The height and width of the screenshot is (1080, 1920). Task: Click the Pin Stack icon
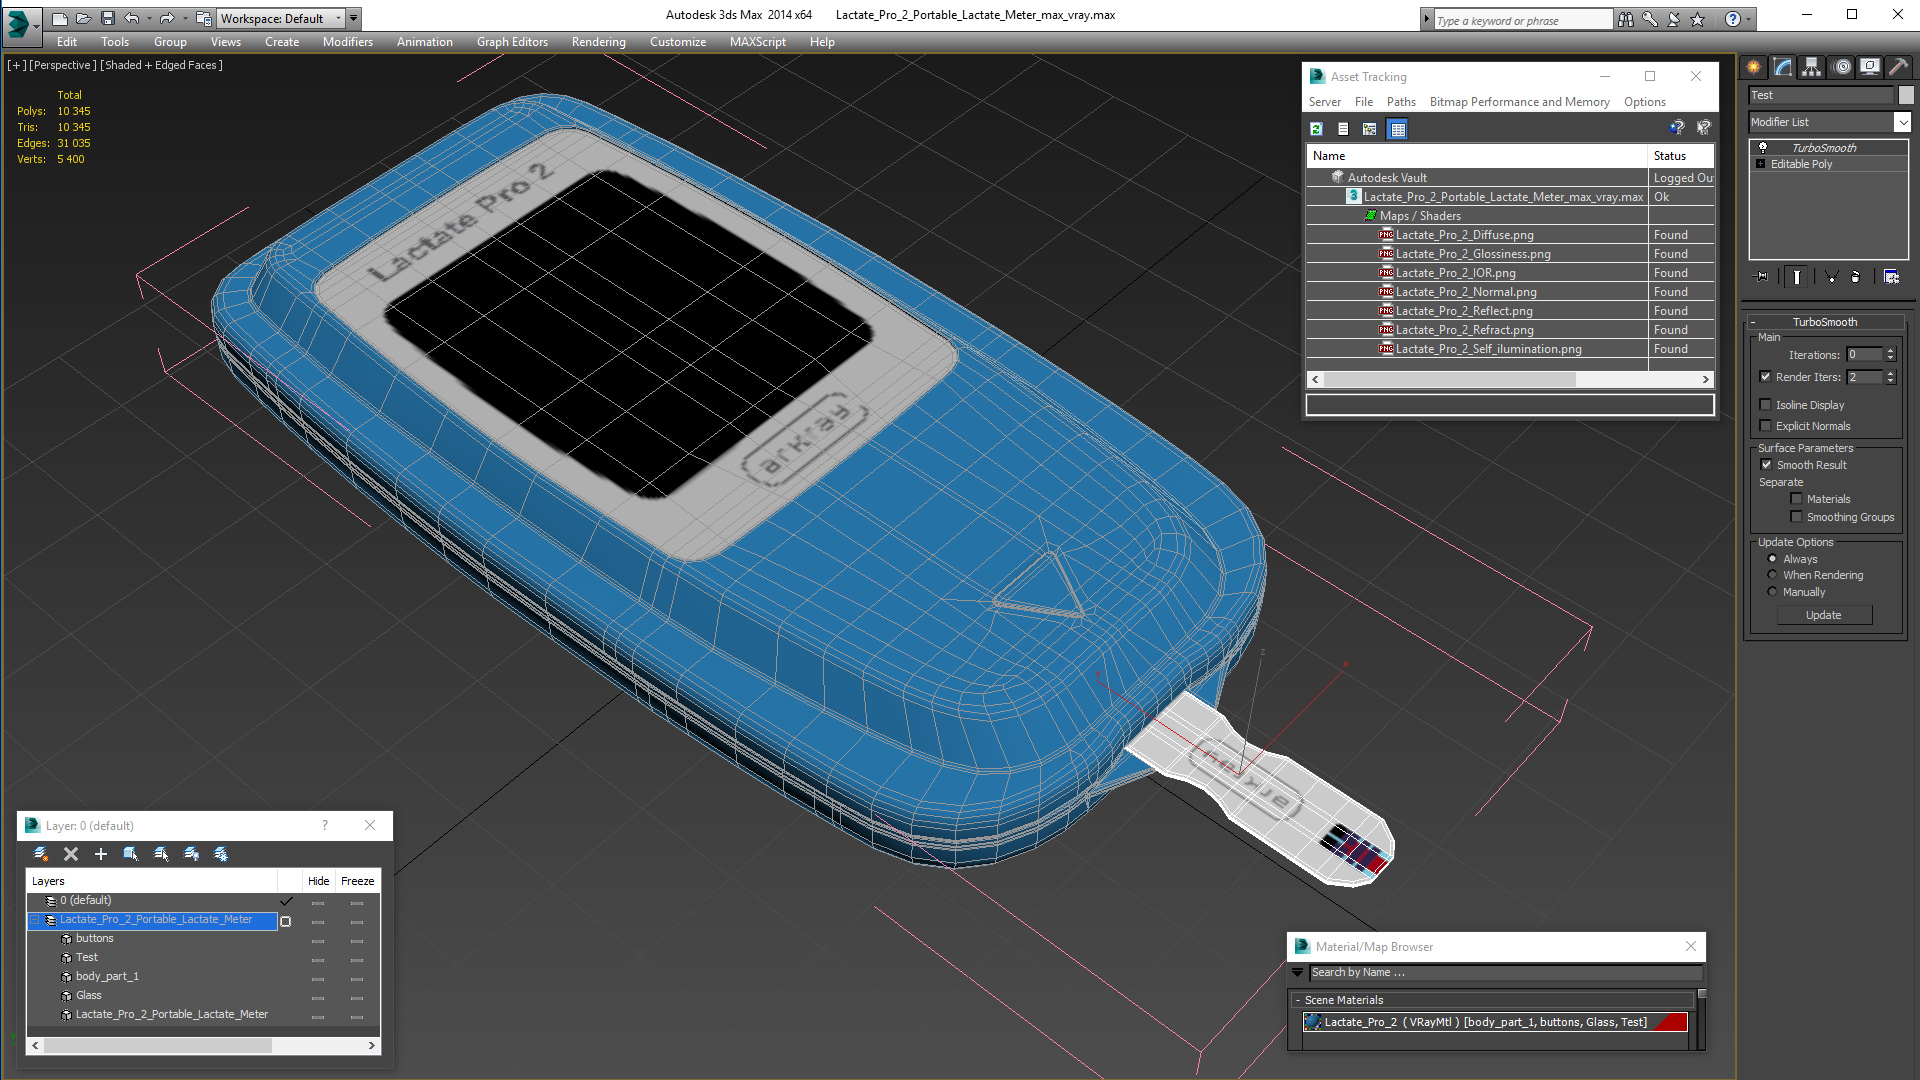(x=1762, y=277)
